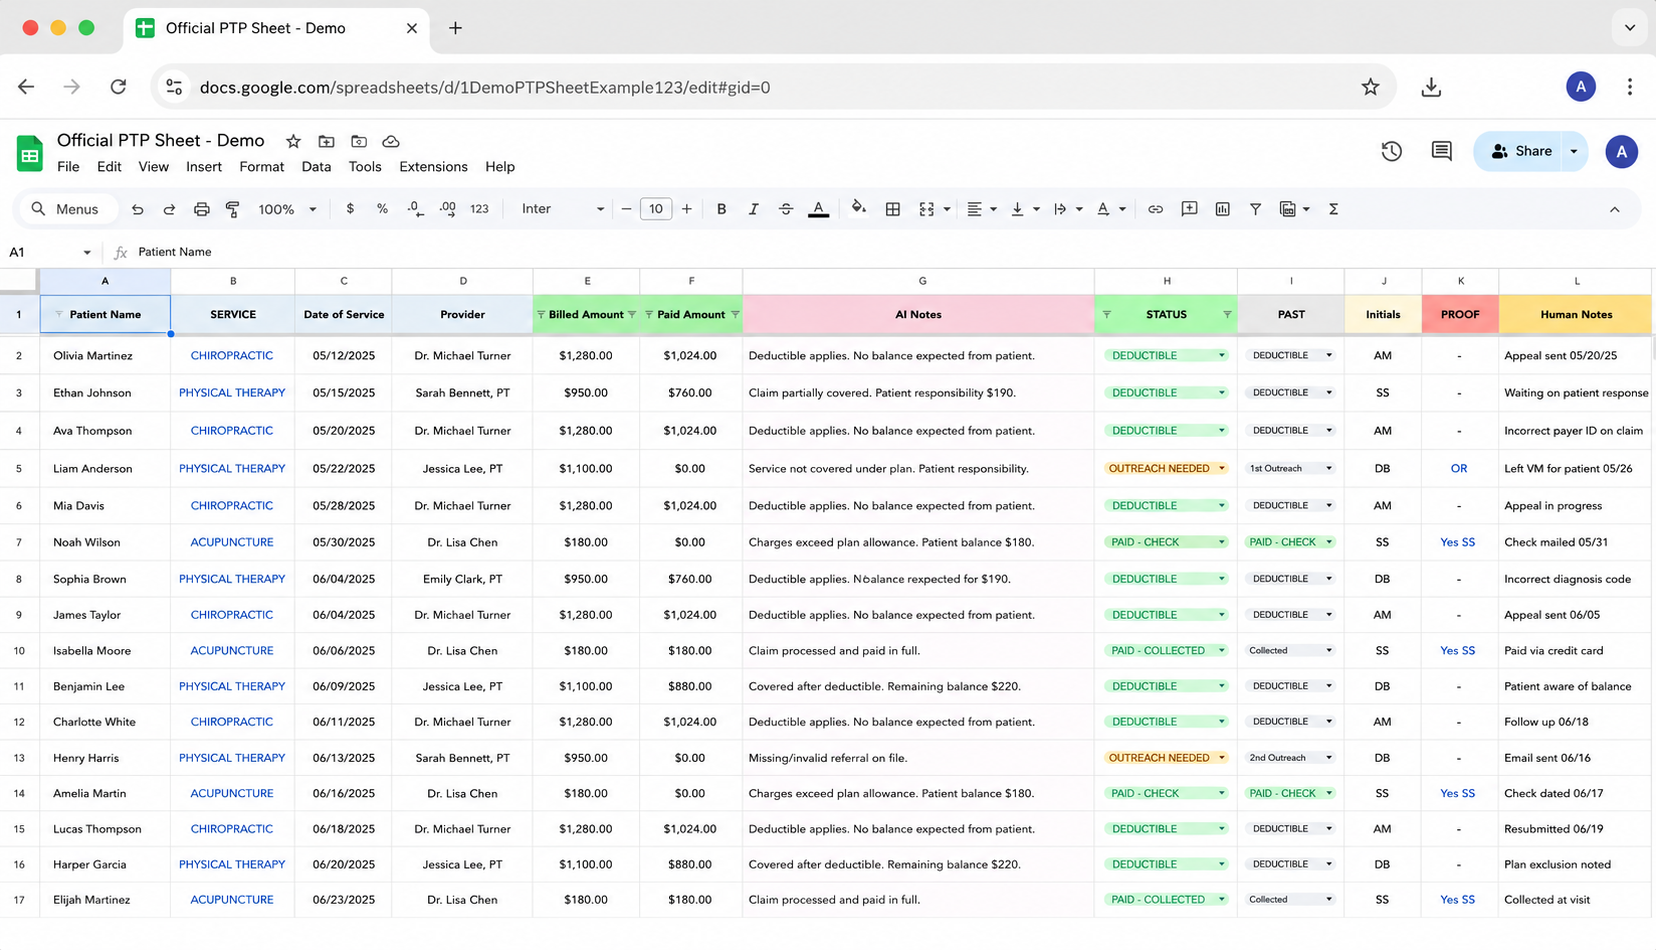Check the cloud document status icon

point(391,142)
